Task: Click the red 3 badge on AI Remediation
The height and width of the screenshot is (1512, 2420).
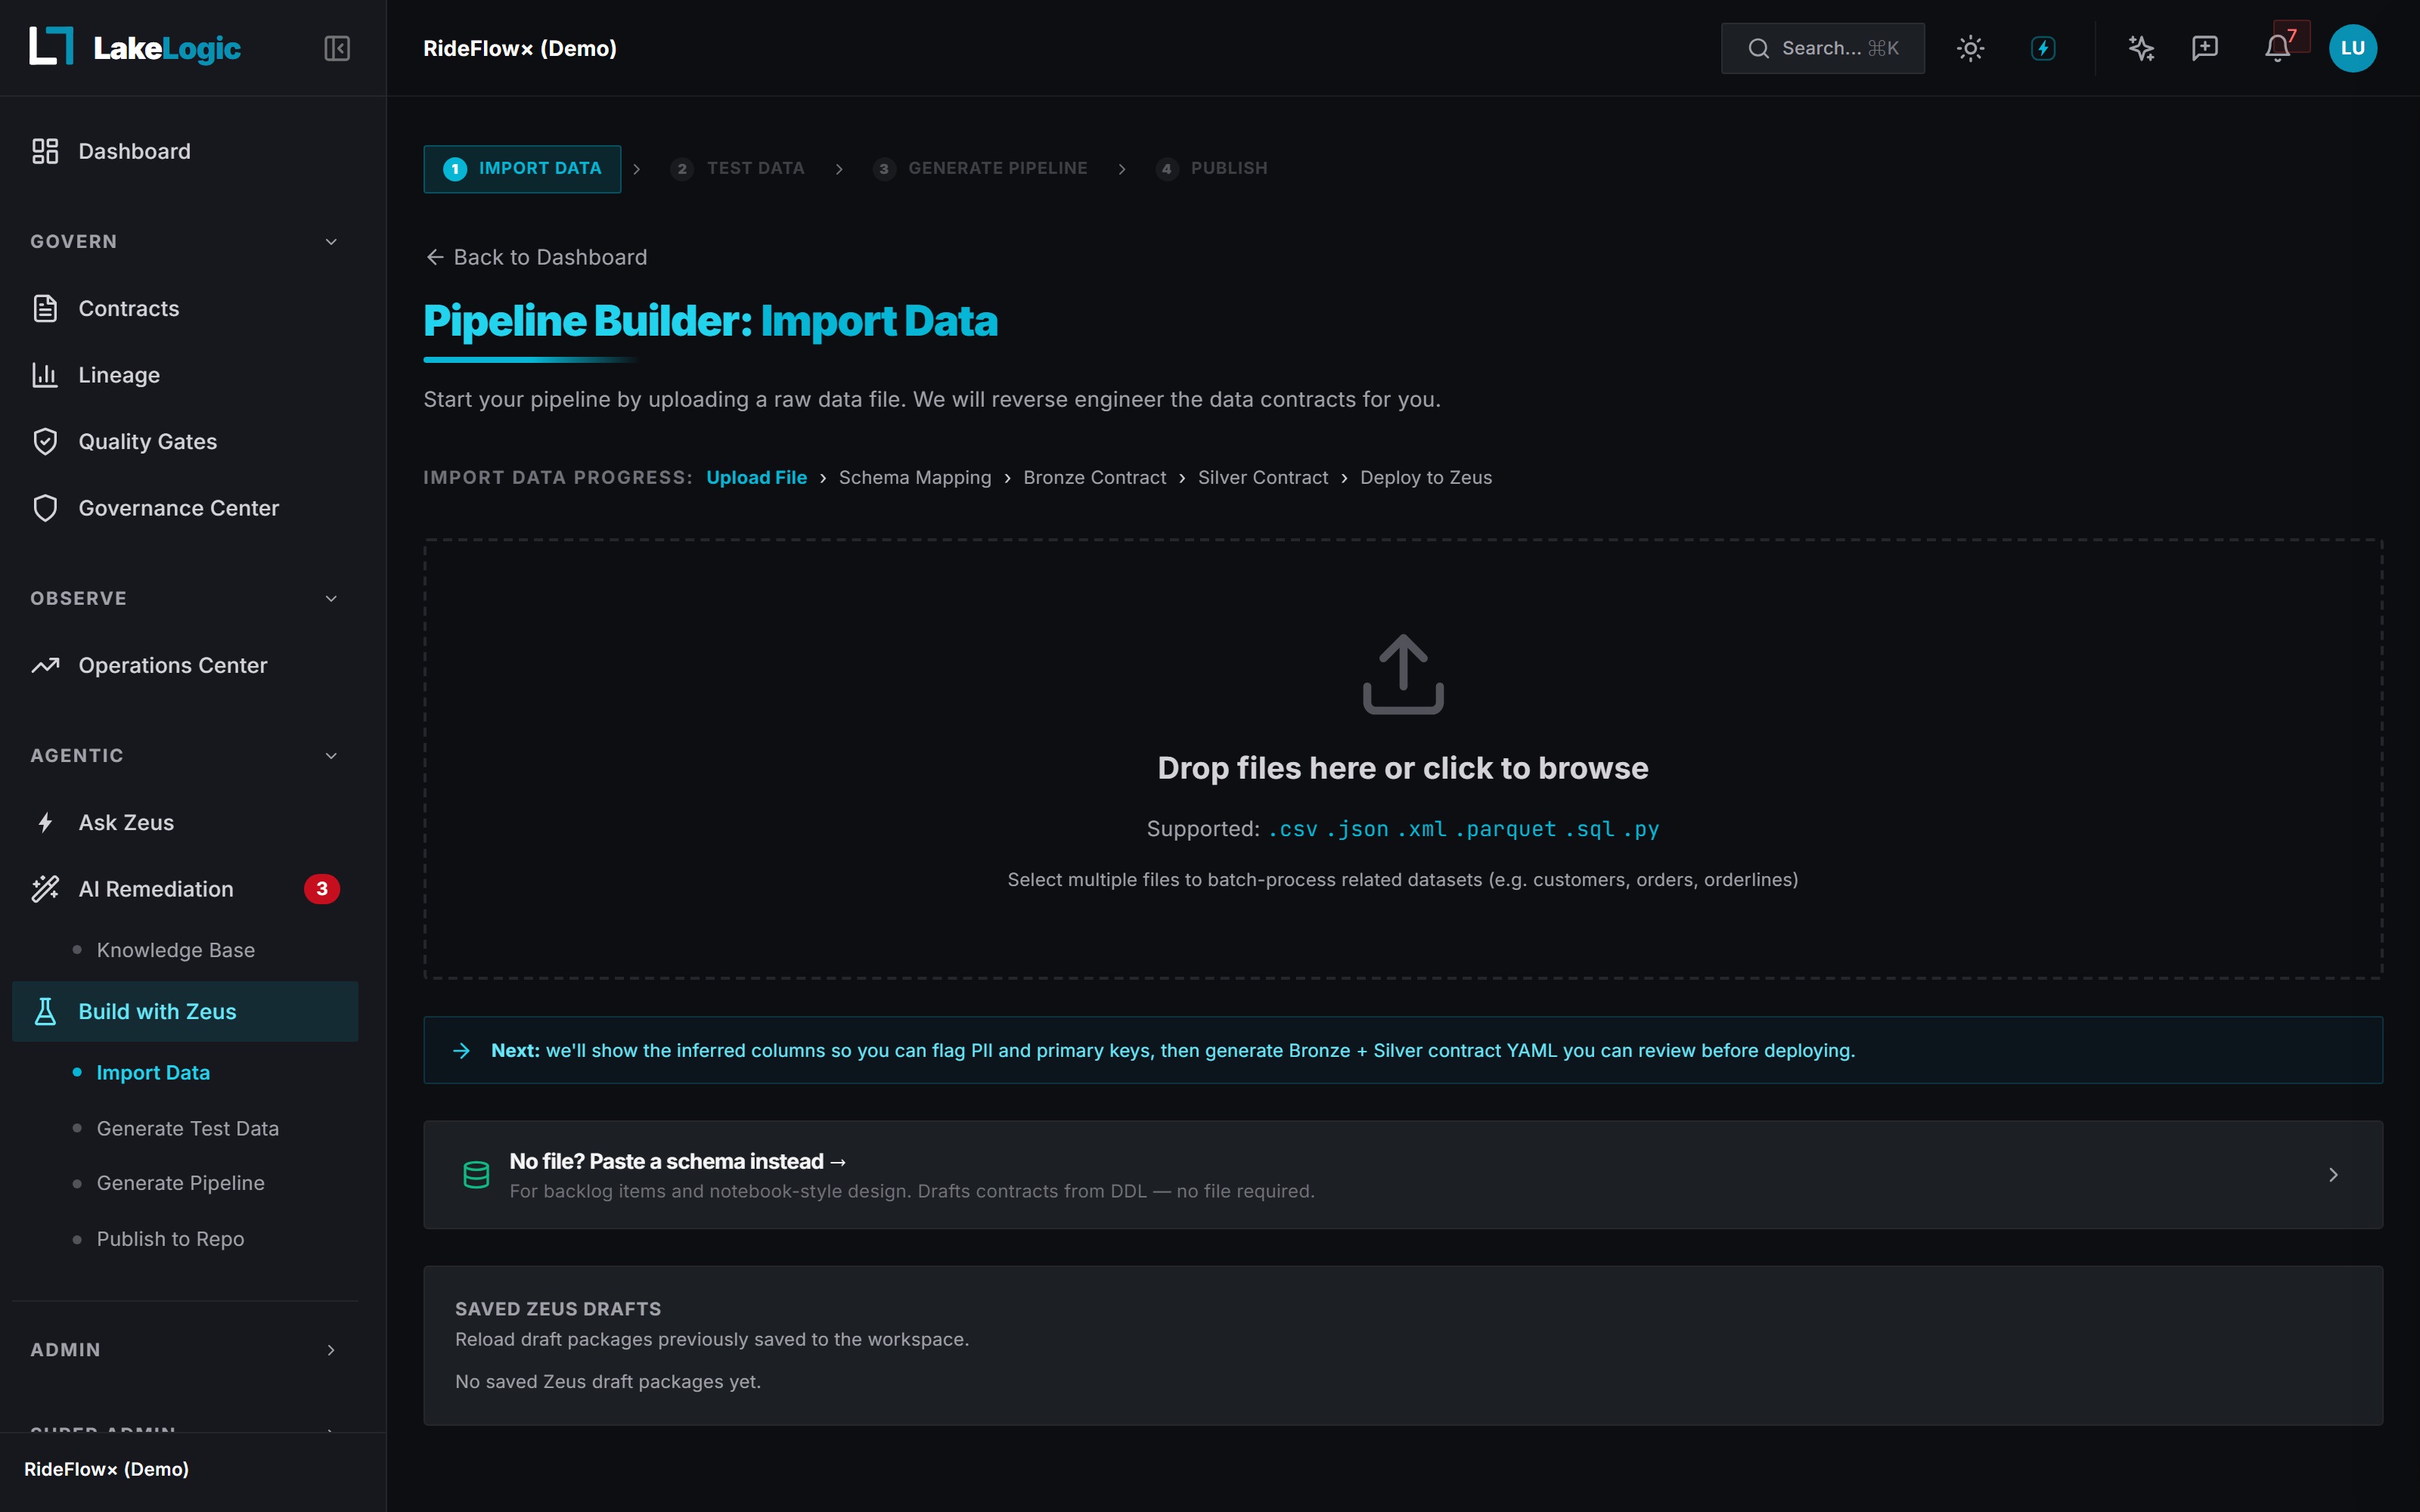Action: coord(322,889)
